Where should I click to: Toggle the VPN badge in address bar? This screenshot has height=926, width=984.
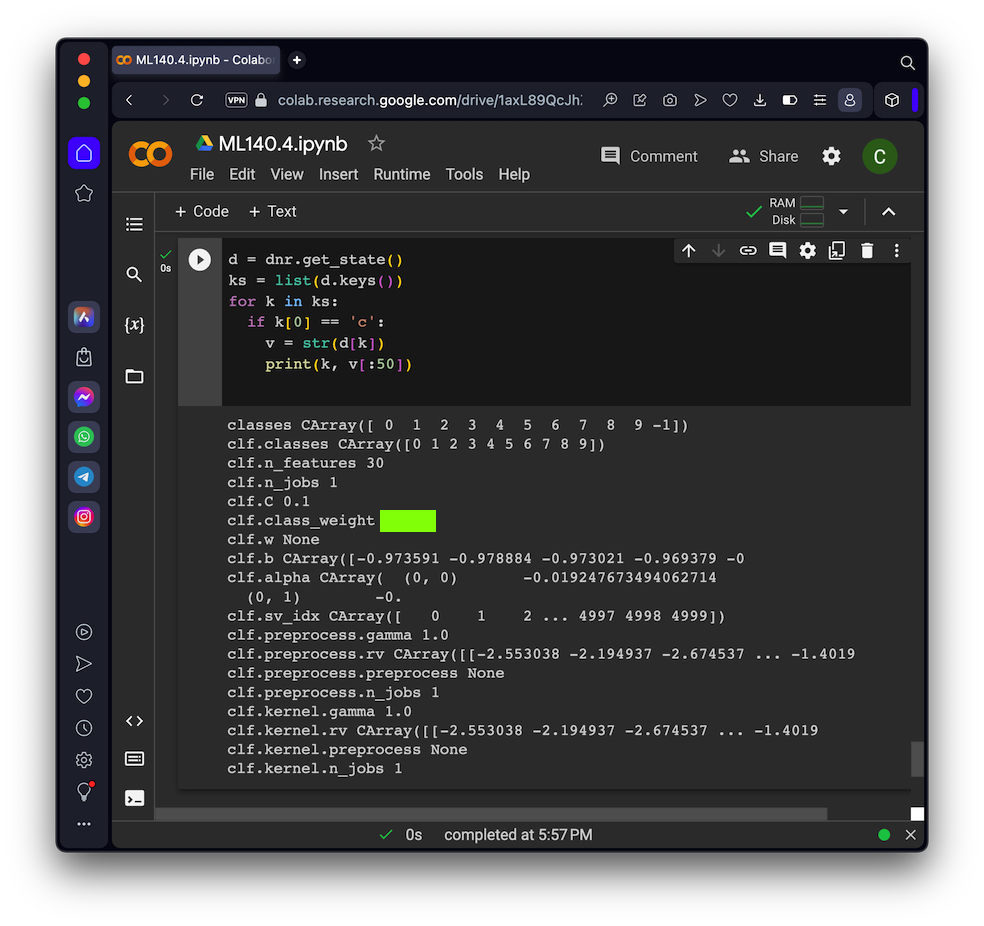click(x=236, y=100)
